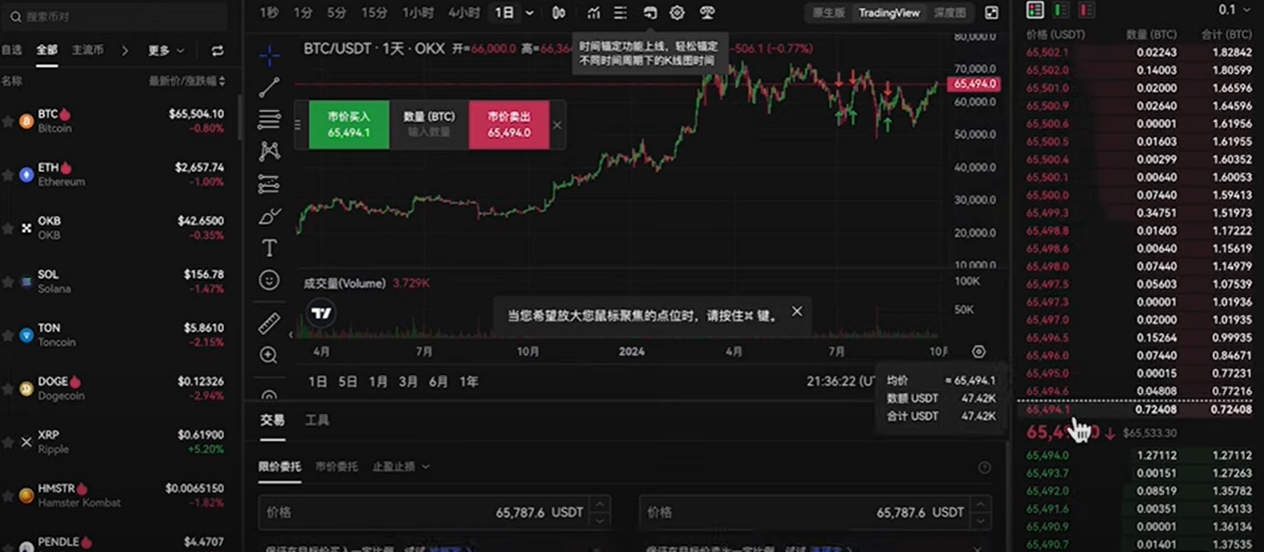Select the 限价委托 order type tab
Screen dimensions: 1264x552
tap(281, 467)
